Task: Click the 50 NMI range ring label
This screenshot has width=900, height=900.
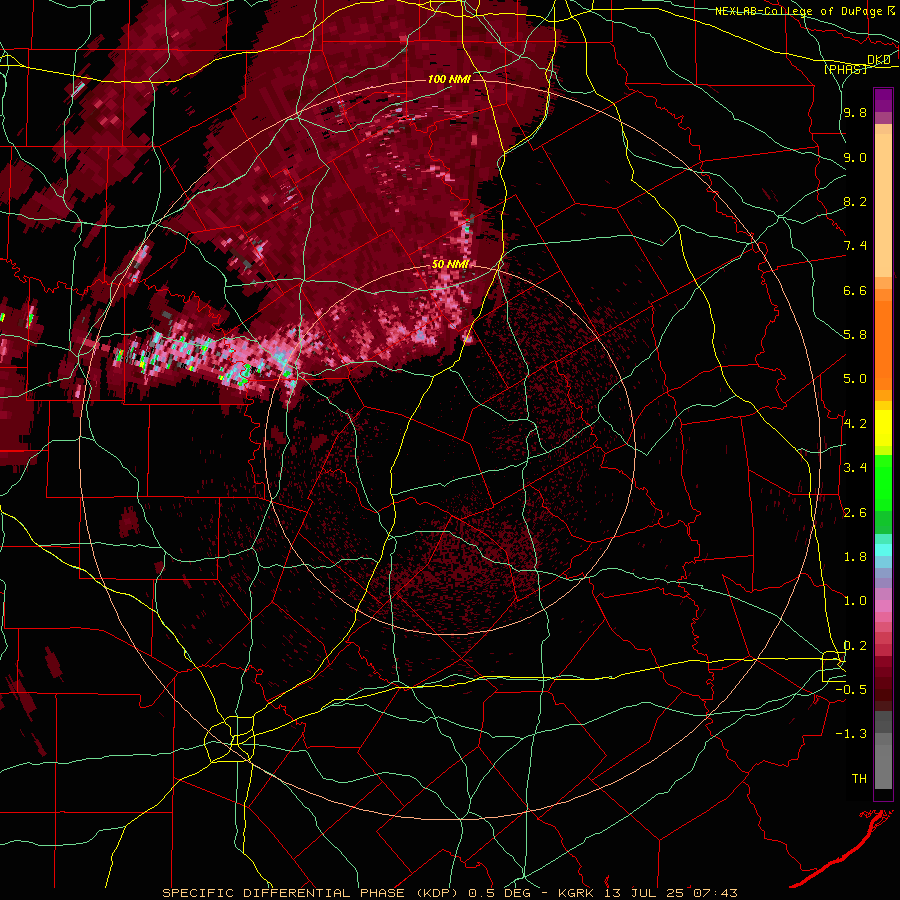Action: 451,264
